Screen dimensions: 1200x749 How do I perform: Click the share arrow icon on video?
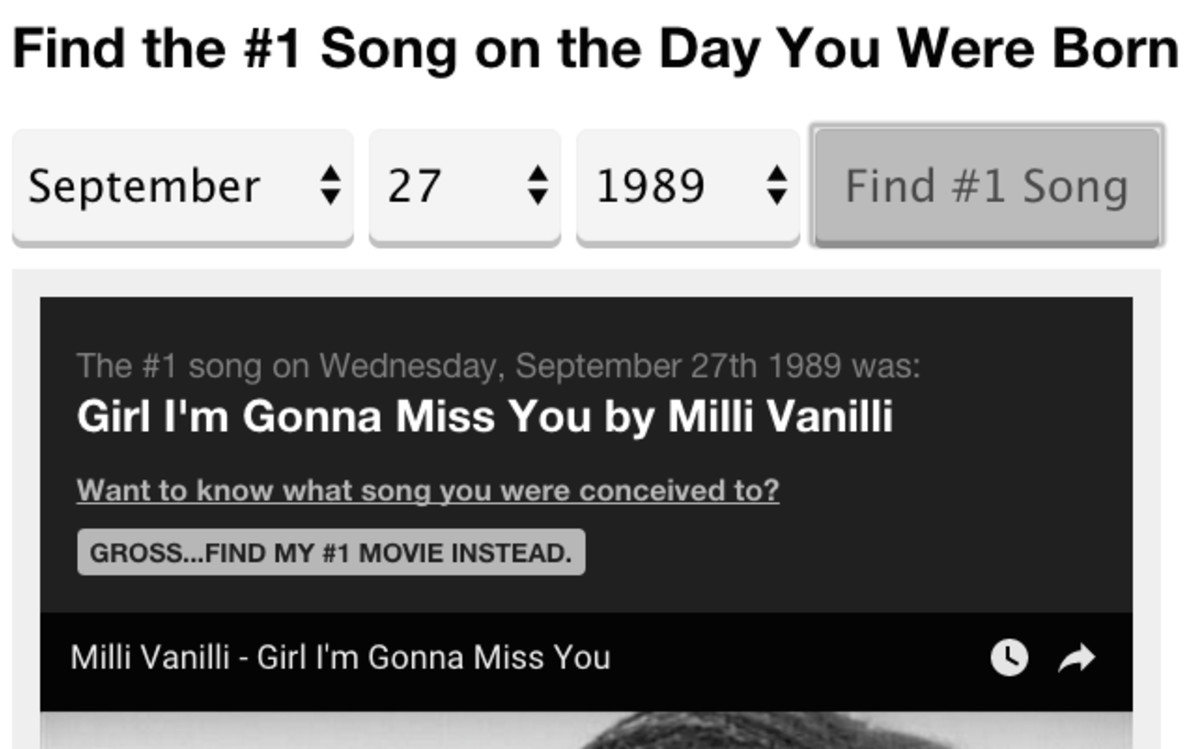click(x=1077, y=658)
